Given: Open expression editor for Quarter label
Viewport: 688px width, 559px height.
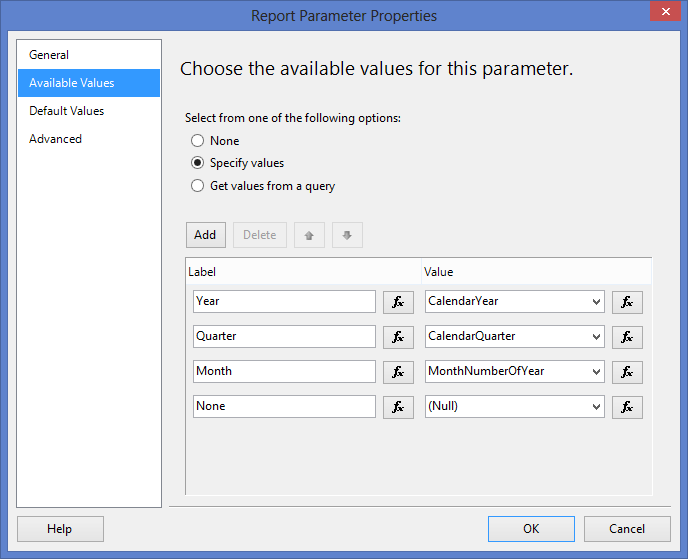Looking at the screenshot, I should pos(398,337).
